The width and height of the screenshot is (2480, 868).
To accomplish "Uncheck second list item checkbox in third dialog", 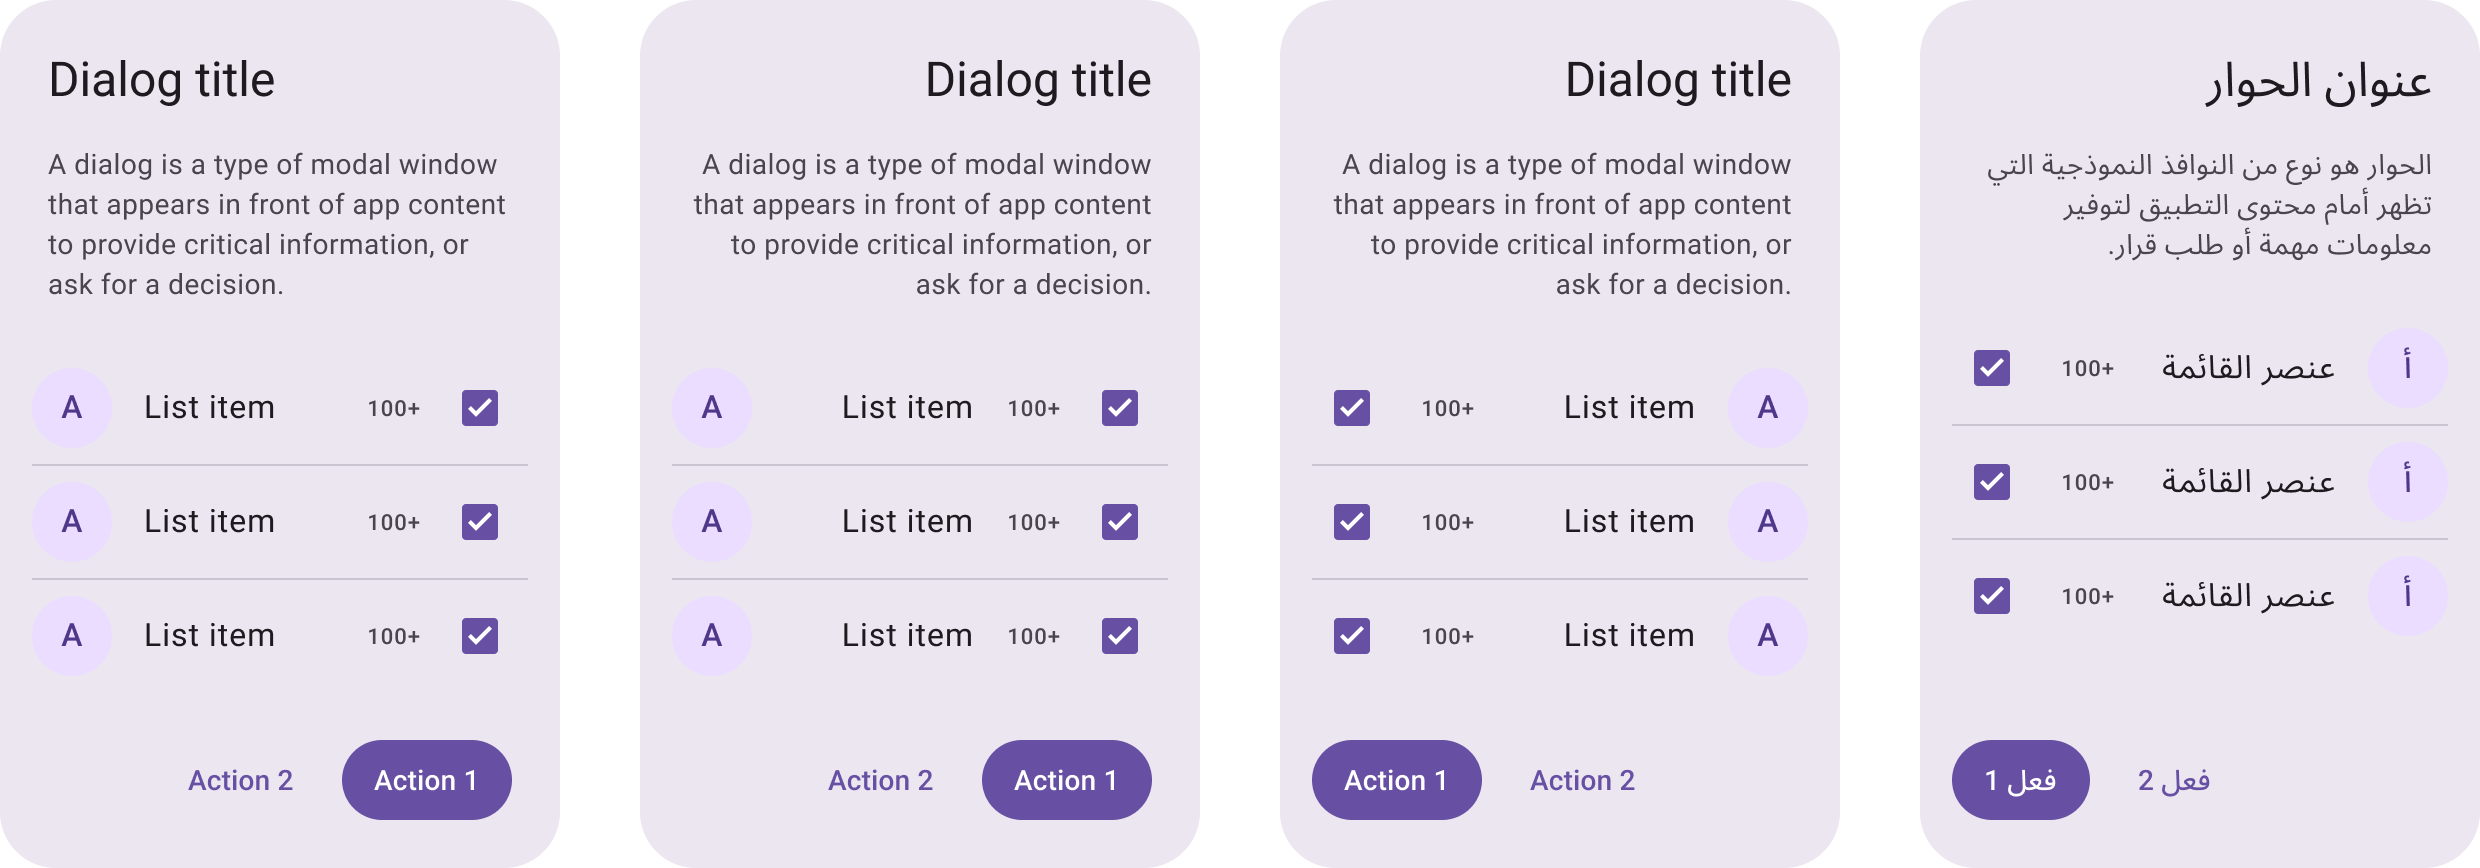I will click(x=1352, y=522).
